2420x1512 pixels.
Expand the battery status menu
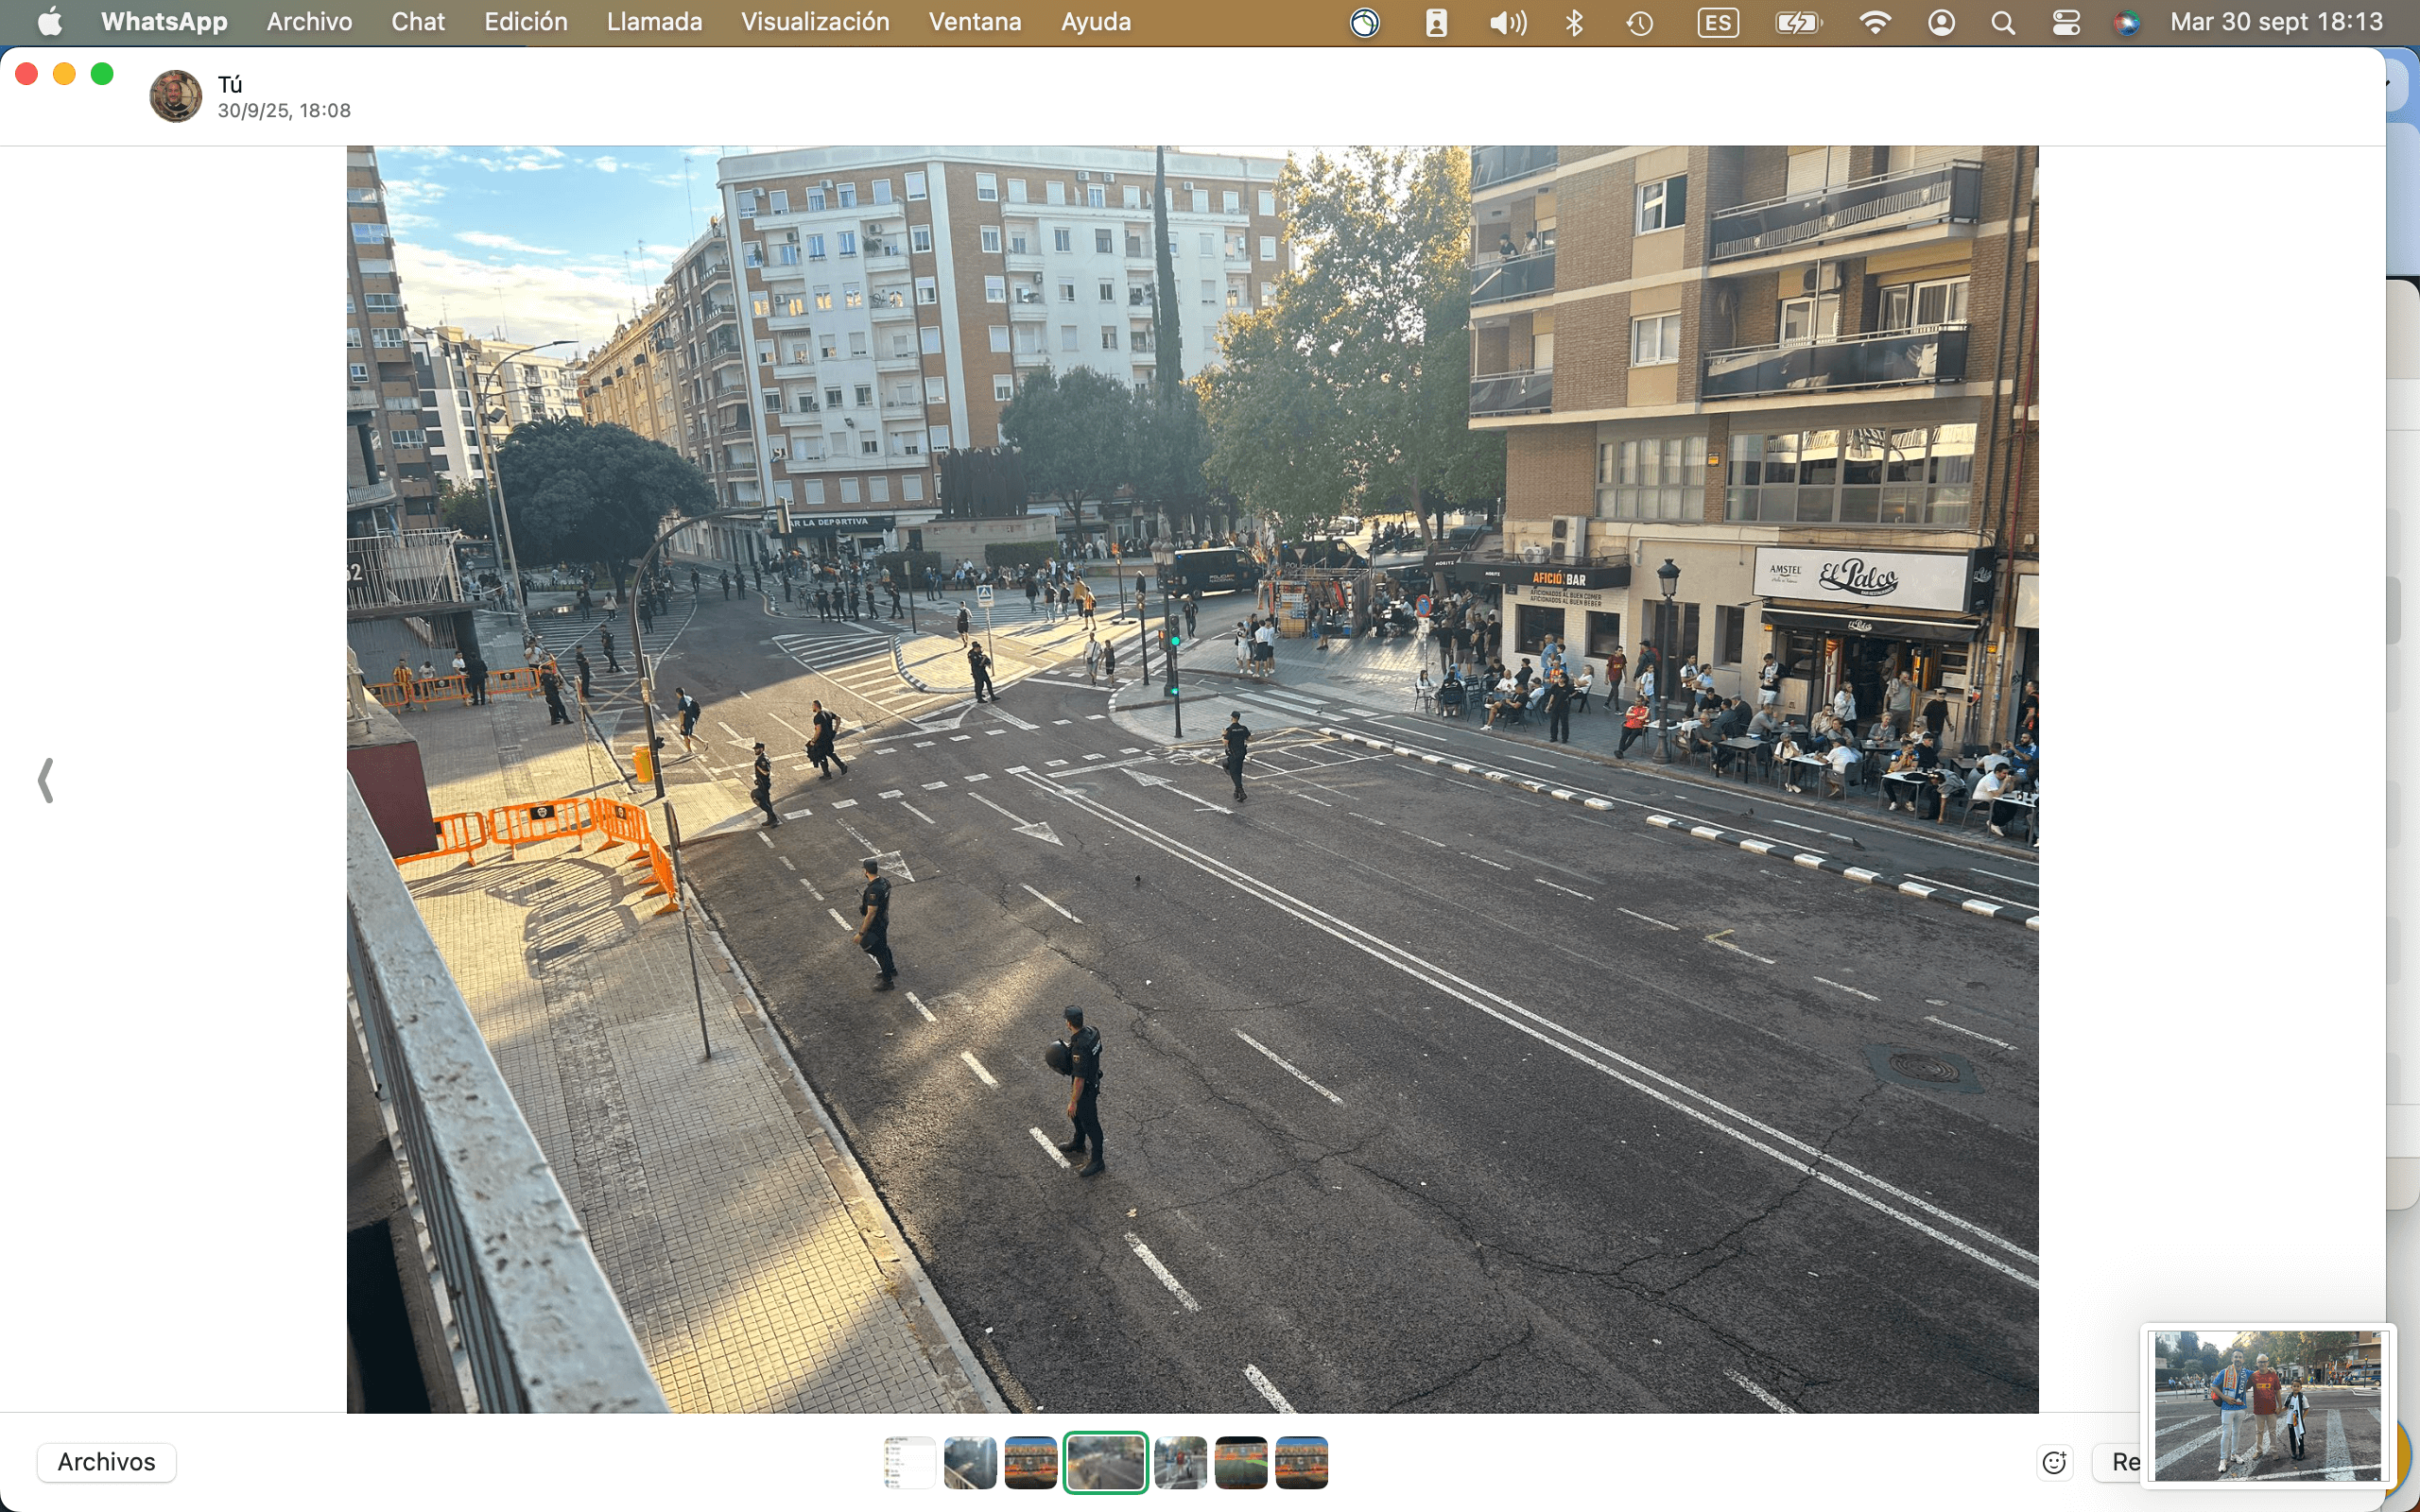pos(1797,22)
